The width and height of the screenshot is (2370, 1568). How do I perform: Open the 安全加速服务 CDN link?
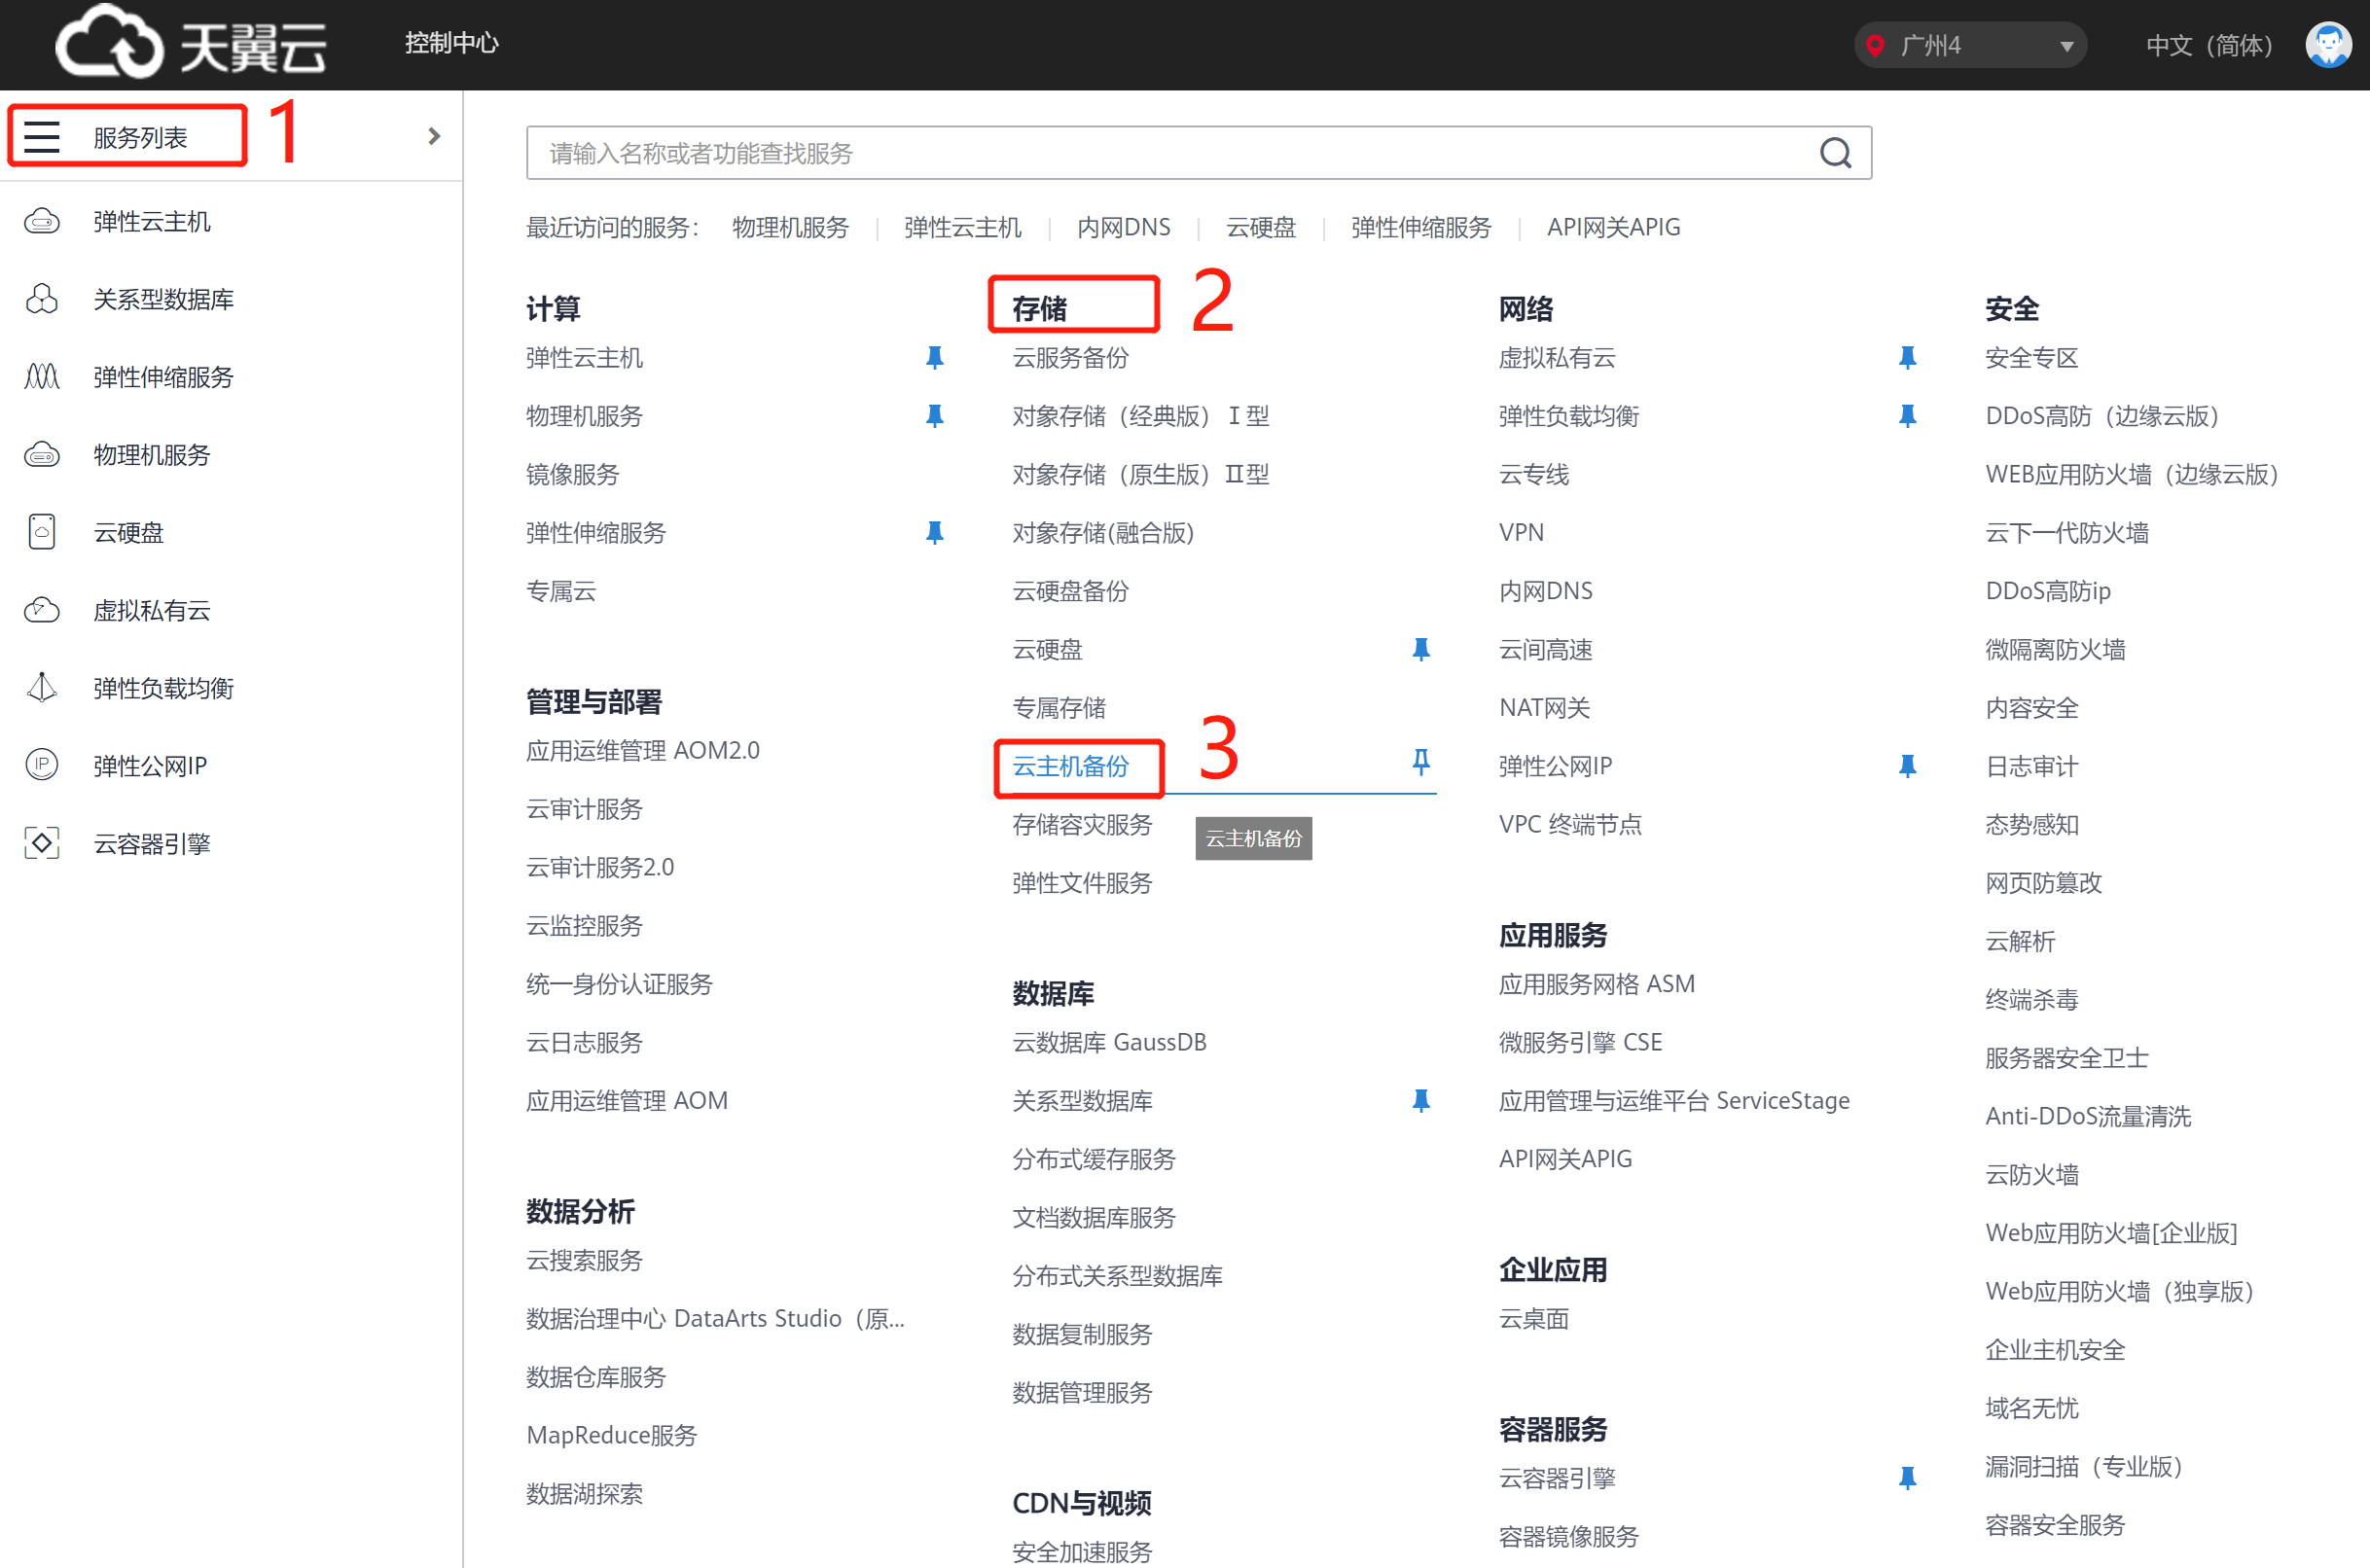tap(1082, 1552)
